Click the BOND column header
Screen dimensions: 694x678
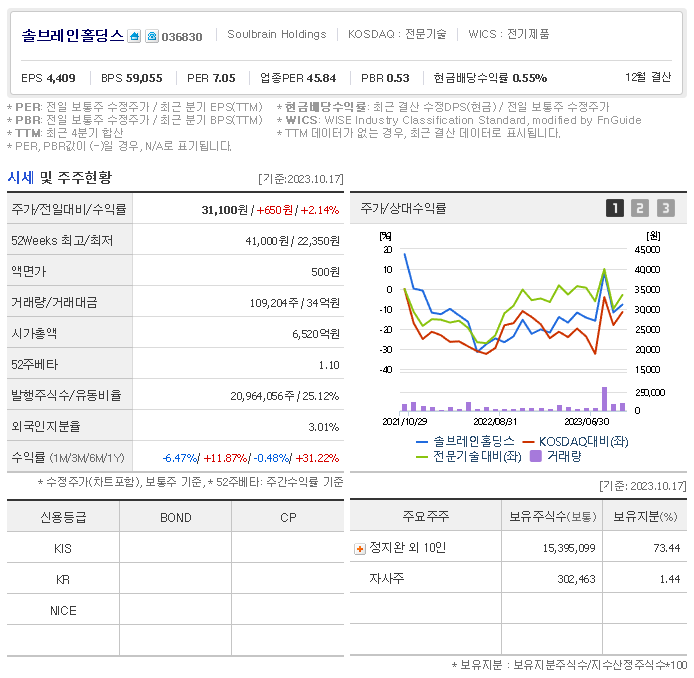pos(176,517)
